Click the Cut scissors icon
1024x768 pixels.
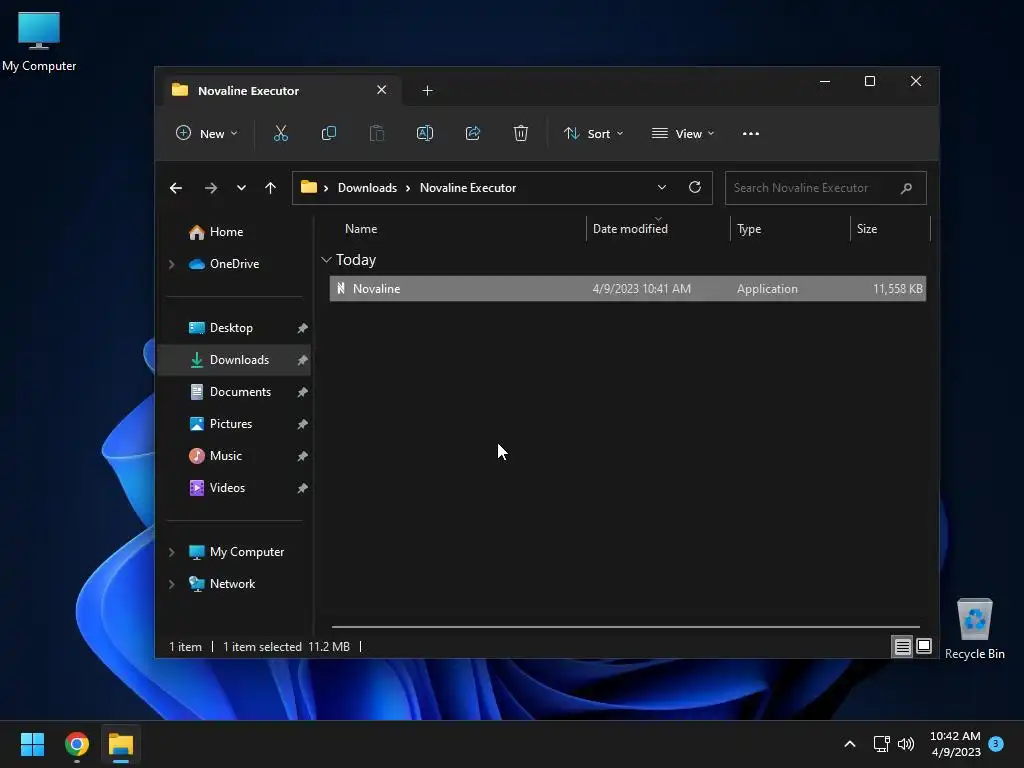coord(281,133)
